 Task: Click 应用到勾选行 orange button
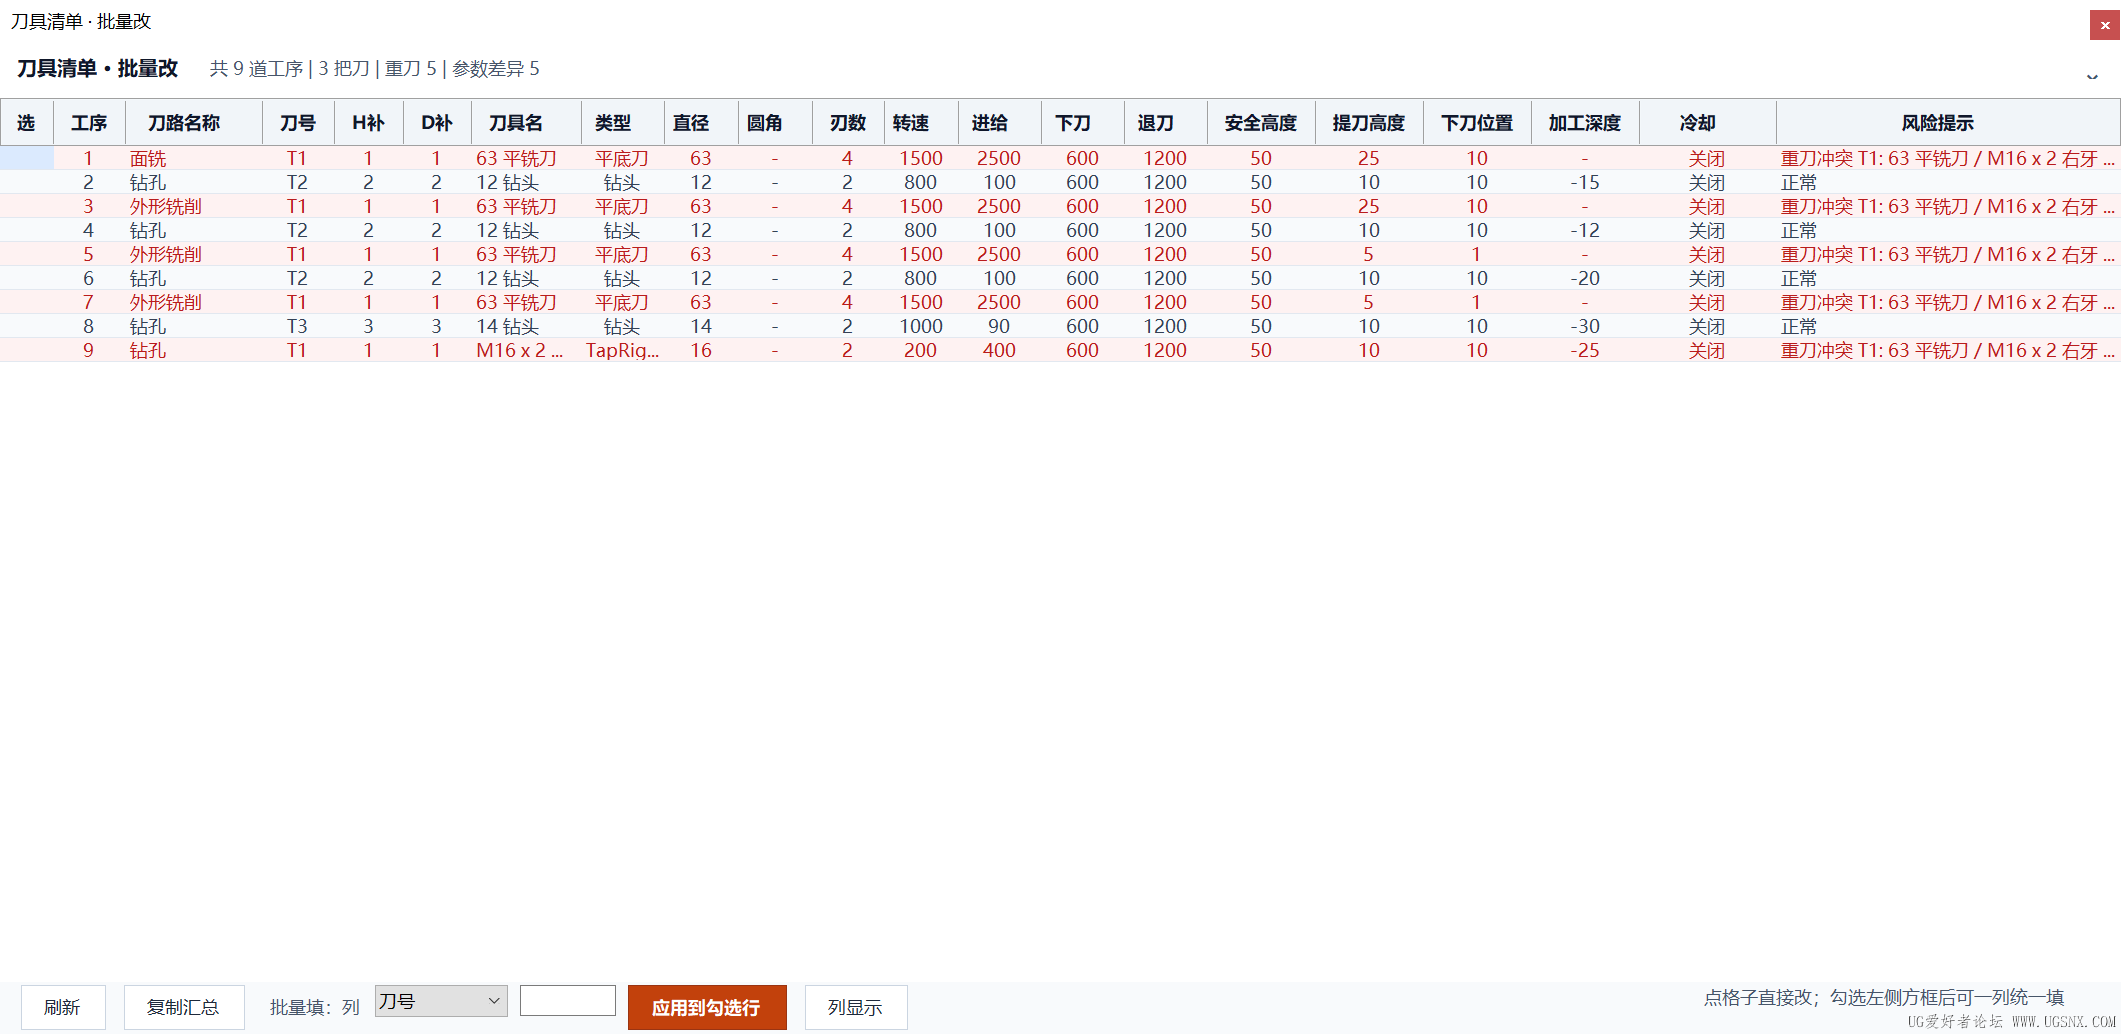[x=707, y=1007]
